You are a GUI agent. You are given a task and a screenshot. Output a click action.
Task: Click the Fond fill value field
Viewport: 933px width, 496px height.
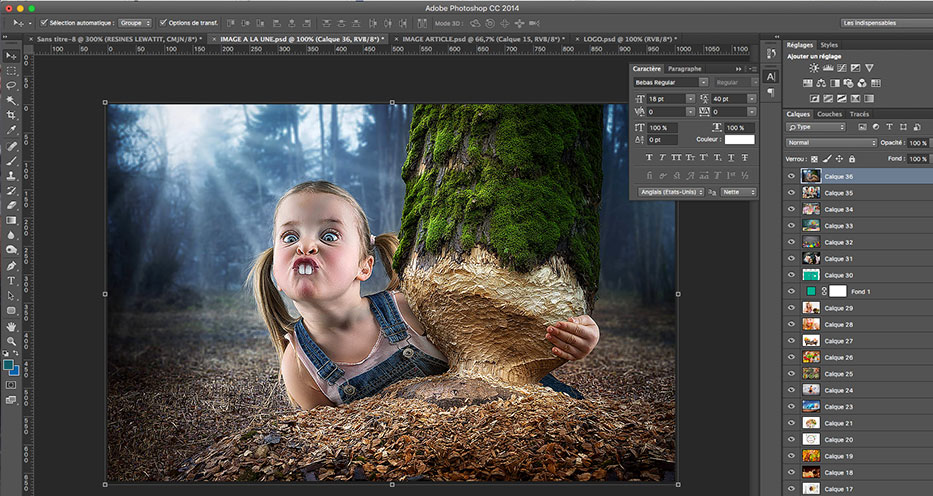pyautogui.click(x=919, y=159)
